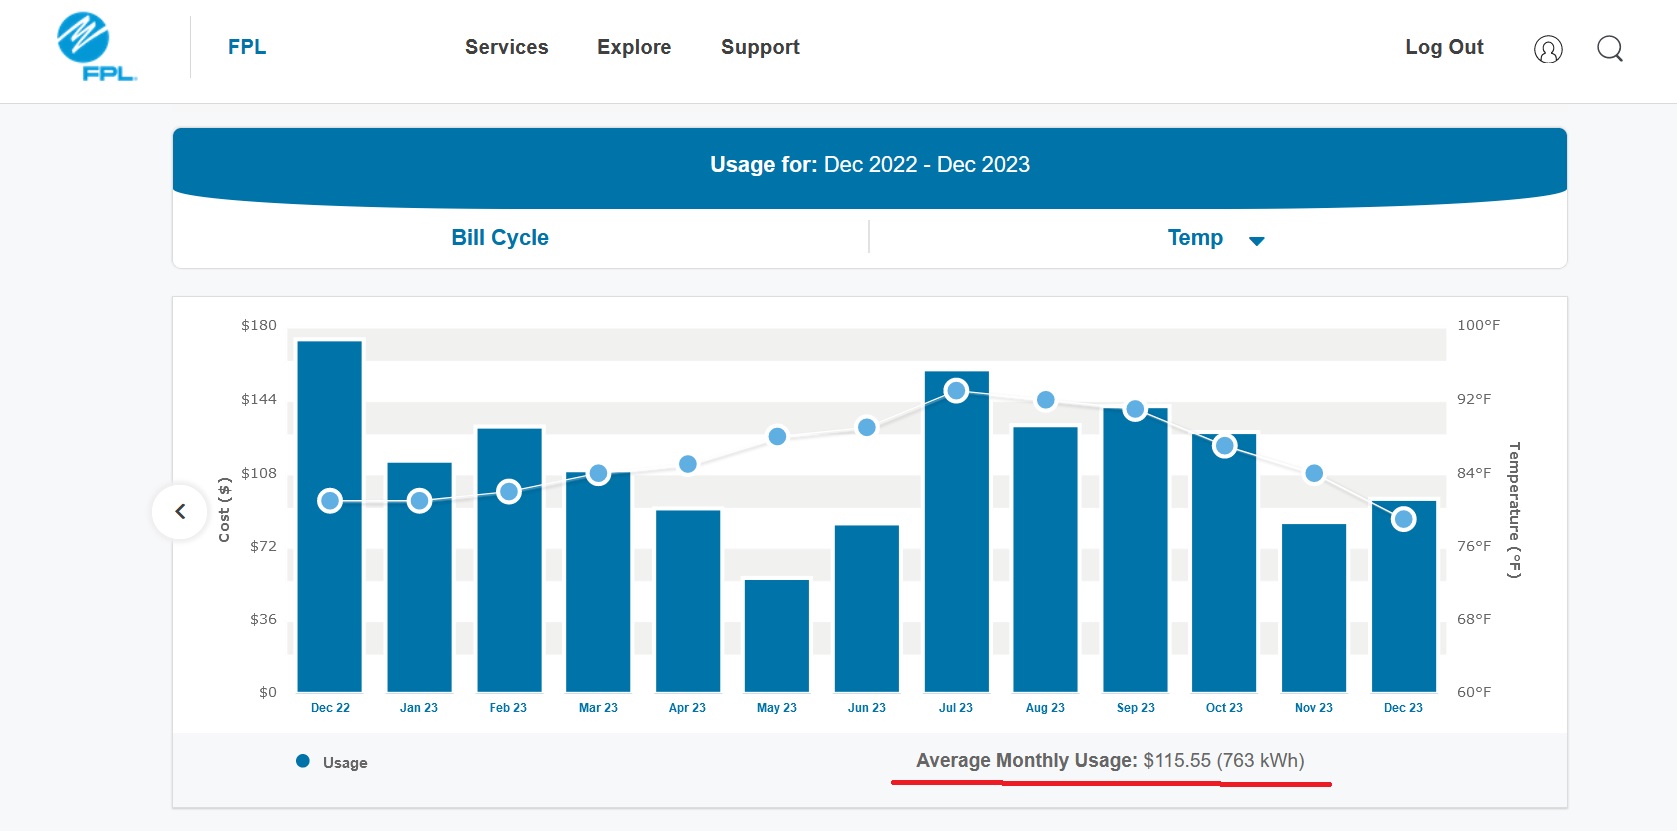Click the FPL text link
The height and width of the screenshot is (831, 1677).
(247, 47)
